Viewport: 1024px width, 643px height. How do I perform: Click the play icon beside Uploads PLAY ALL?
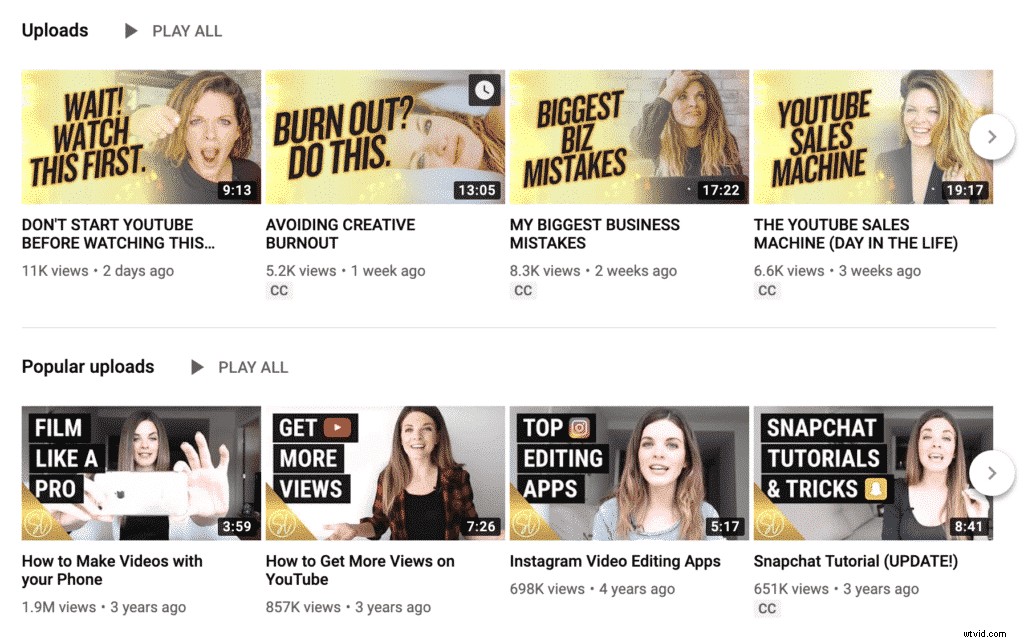(131, 31)
